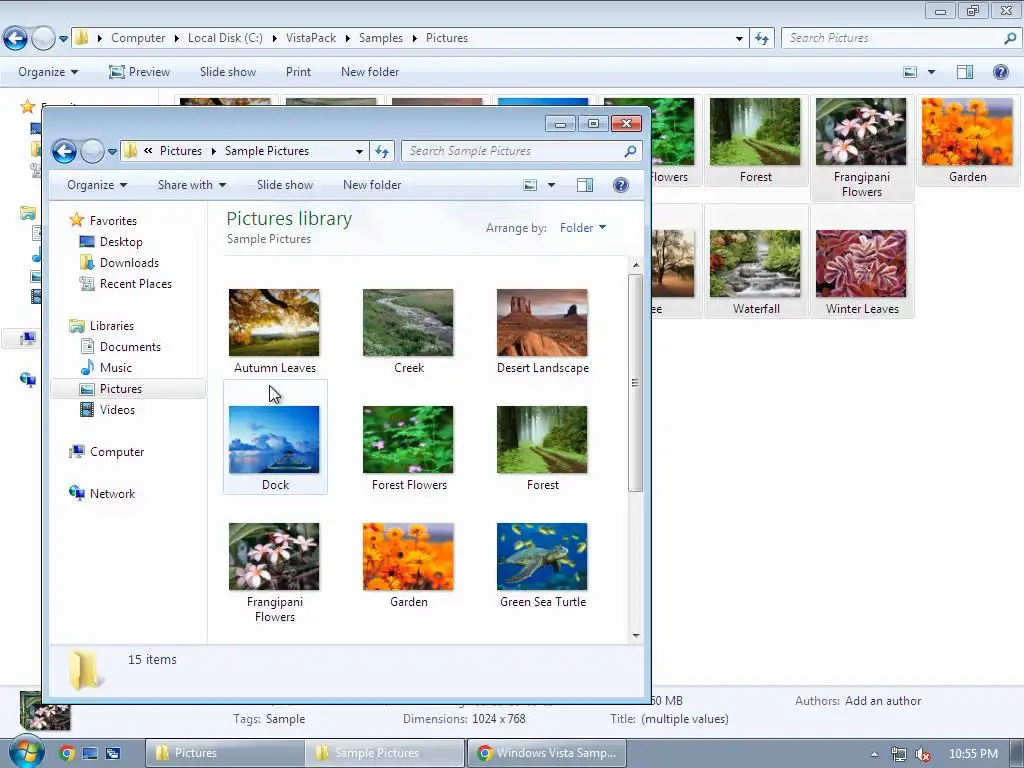The image size is (1024, 768).
Task: Go back in Sample Pictures window
Action: tap(64, 152)
